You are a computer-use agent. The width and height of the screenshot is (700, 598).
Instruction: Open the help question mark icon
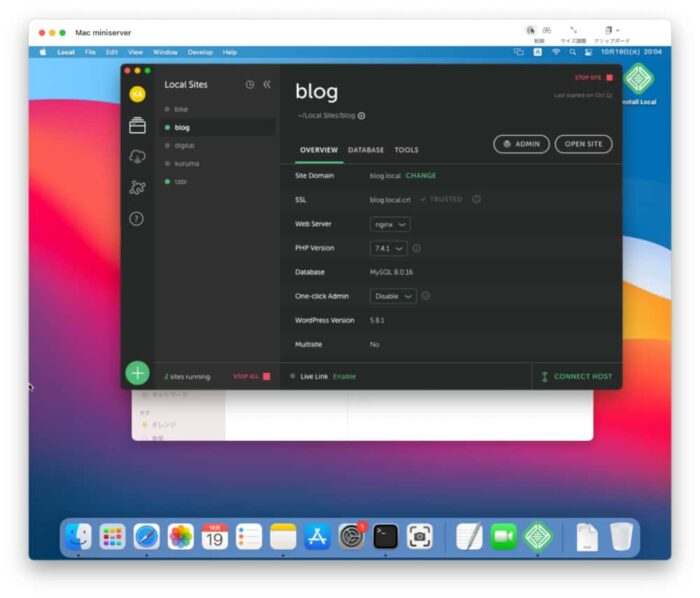pyautogui.click(x=137, y=218)
